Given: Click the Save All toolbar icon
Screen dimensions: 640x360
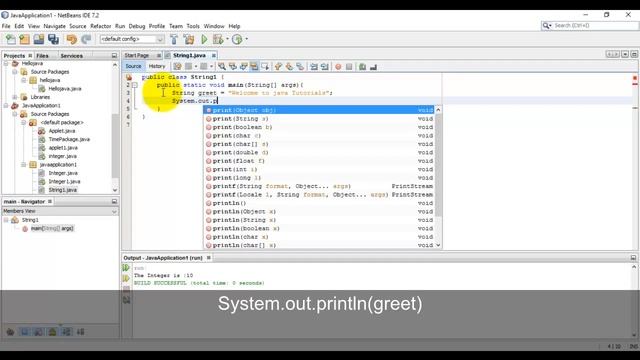Looking at the screenshot, I should click(x=53, y=39).
